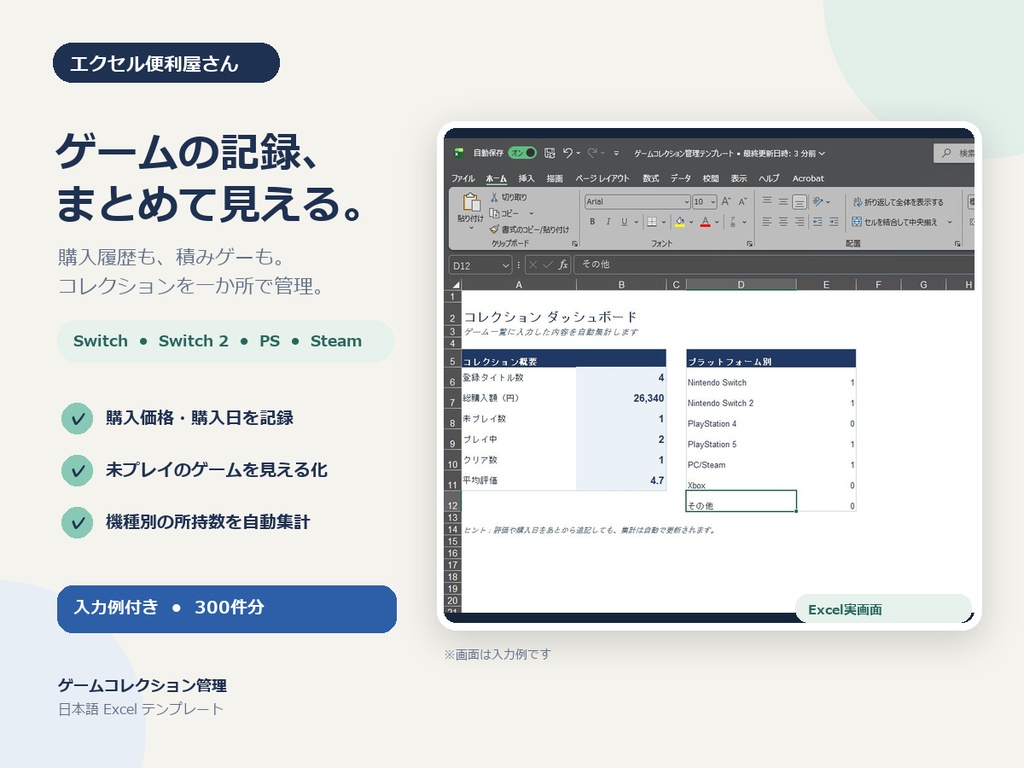The width and height of the screenshot is (1024, 768).
Task: Open the quick access toolbar customize arrow
Action: click(616, 153)
